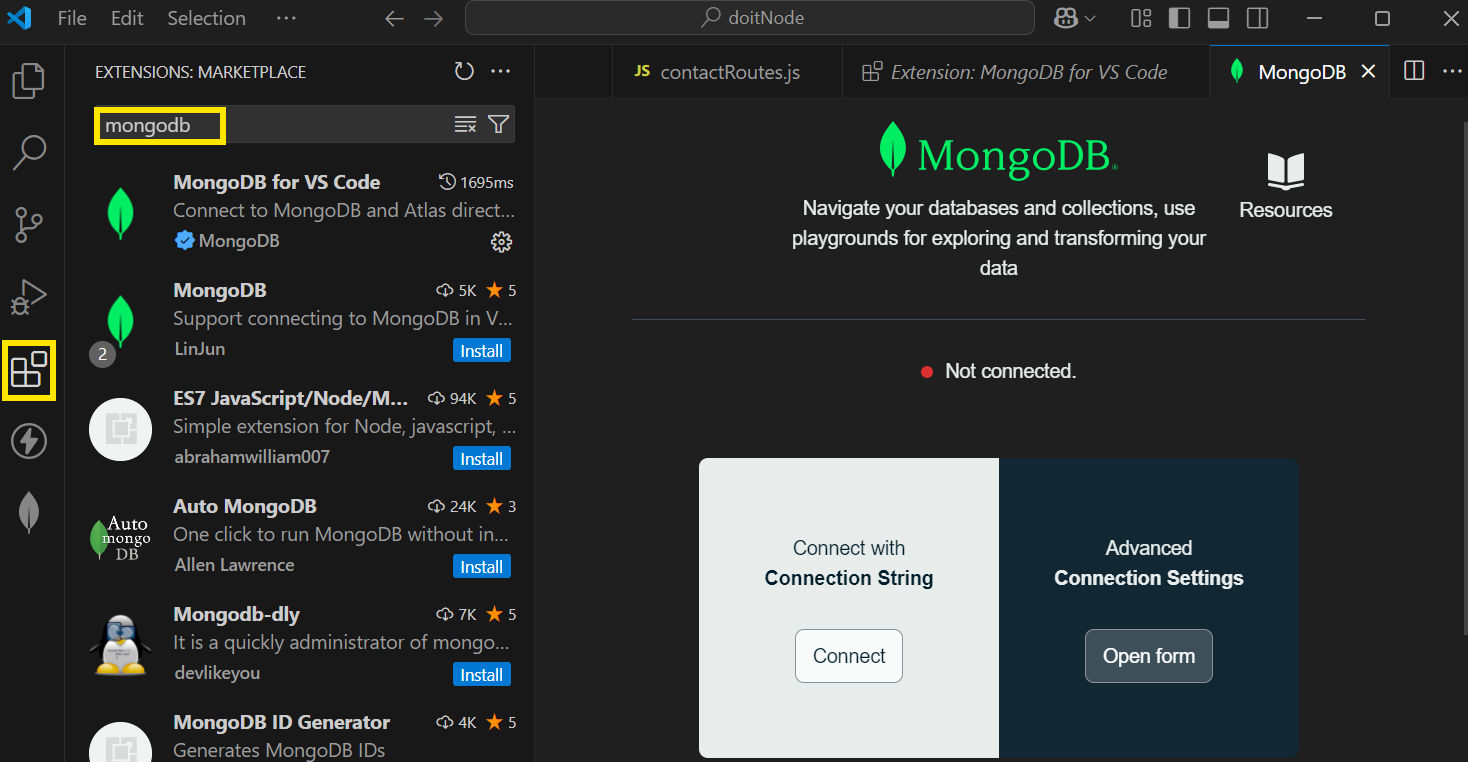The height and width of the screenshot is (762, 1468).
Task: Click Open form for advanced settings
Action: point(1149,656)
